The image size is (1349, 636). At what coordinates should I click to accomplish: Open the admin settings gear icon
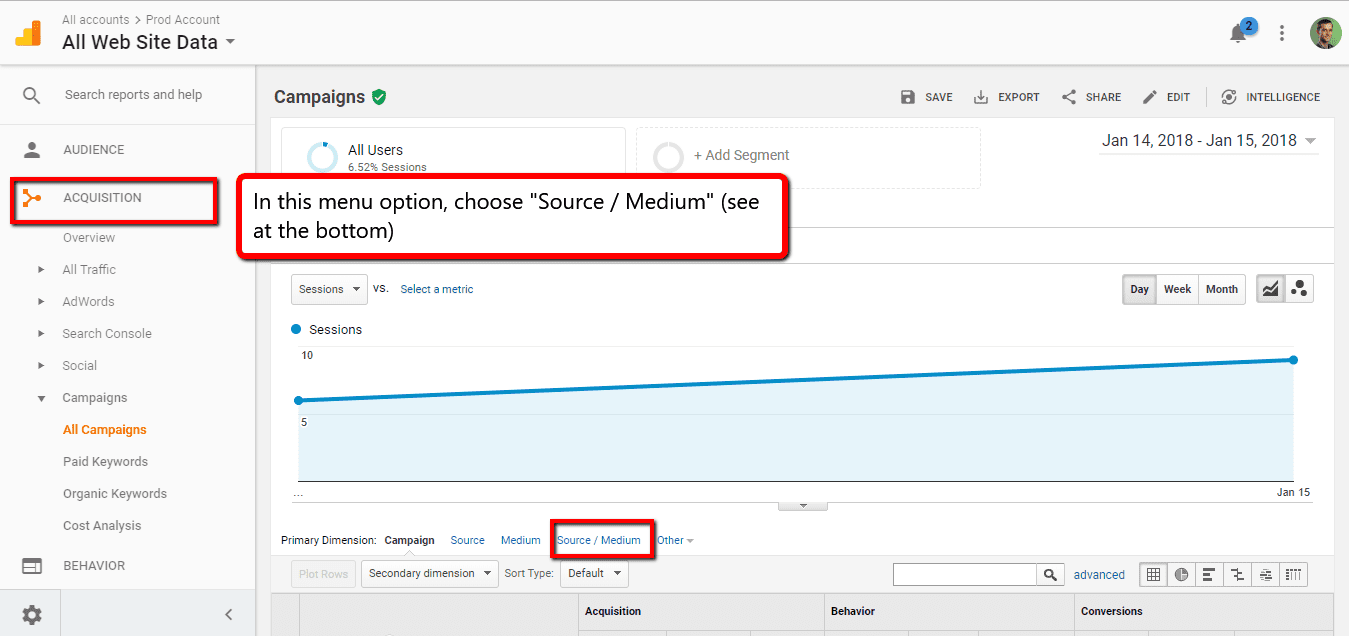click(32, 615)
